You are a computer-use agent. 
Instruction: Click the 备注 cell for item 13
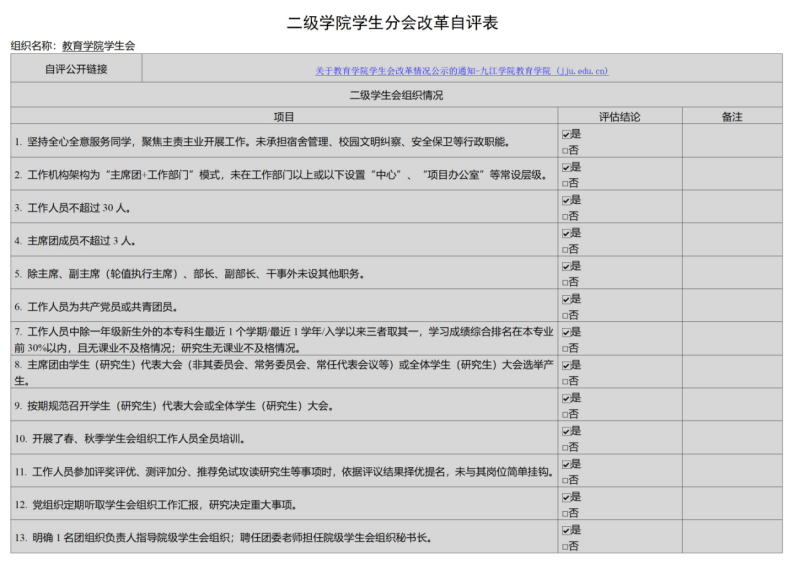(732, 537)
